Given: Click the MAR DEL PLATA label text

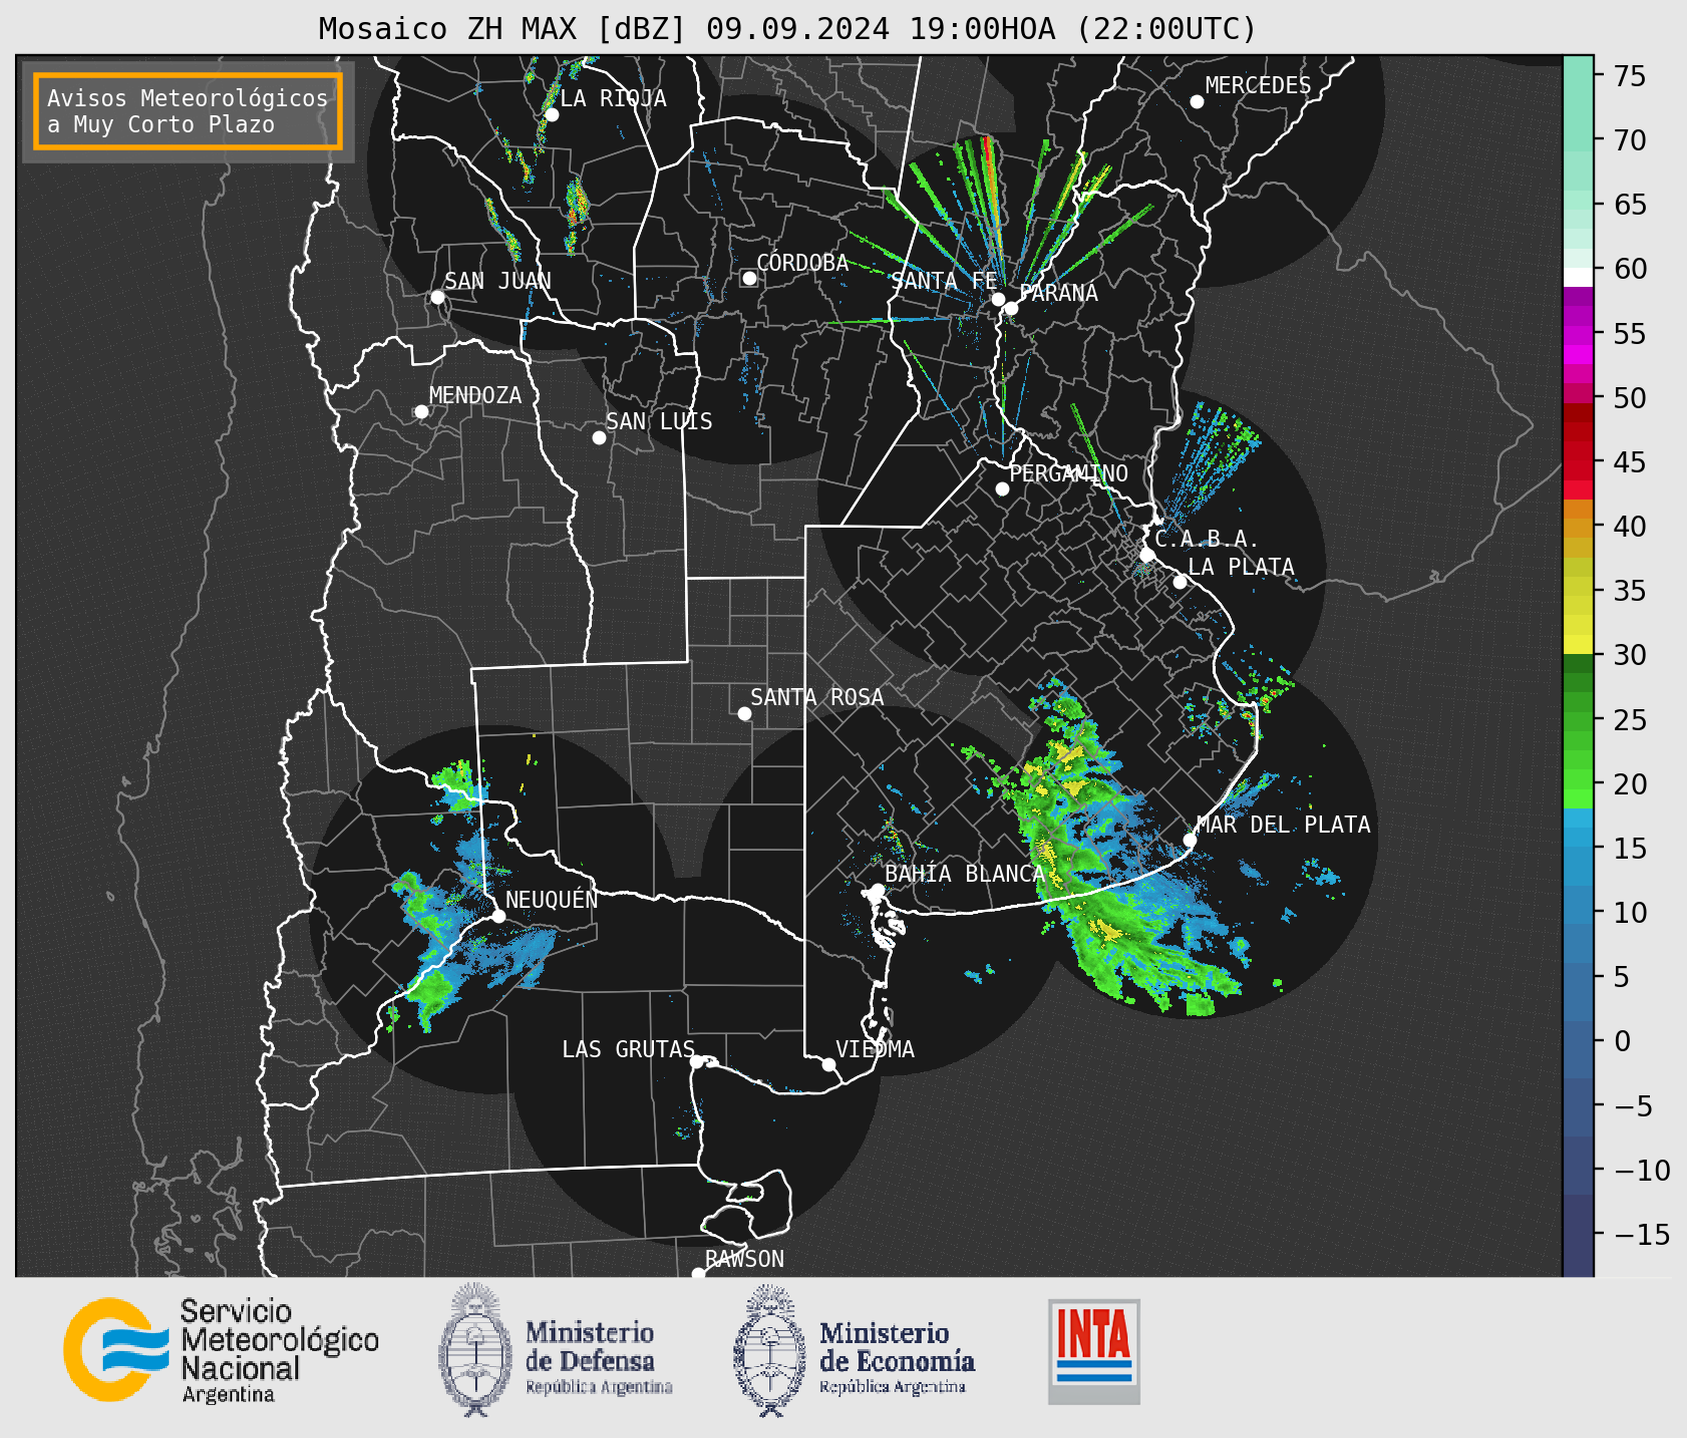Looking at the screenshot, I should tap(1283, 825).
